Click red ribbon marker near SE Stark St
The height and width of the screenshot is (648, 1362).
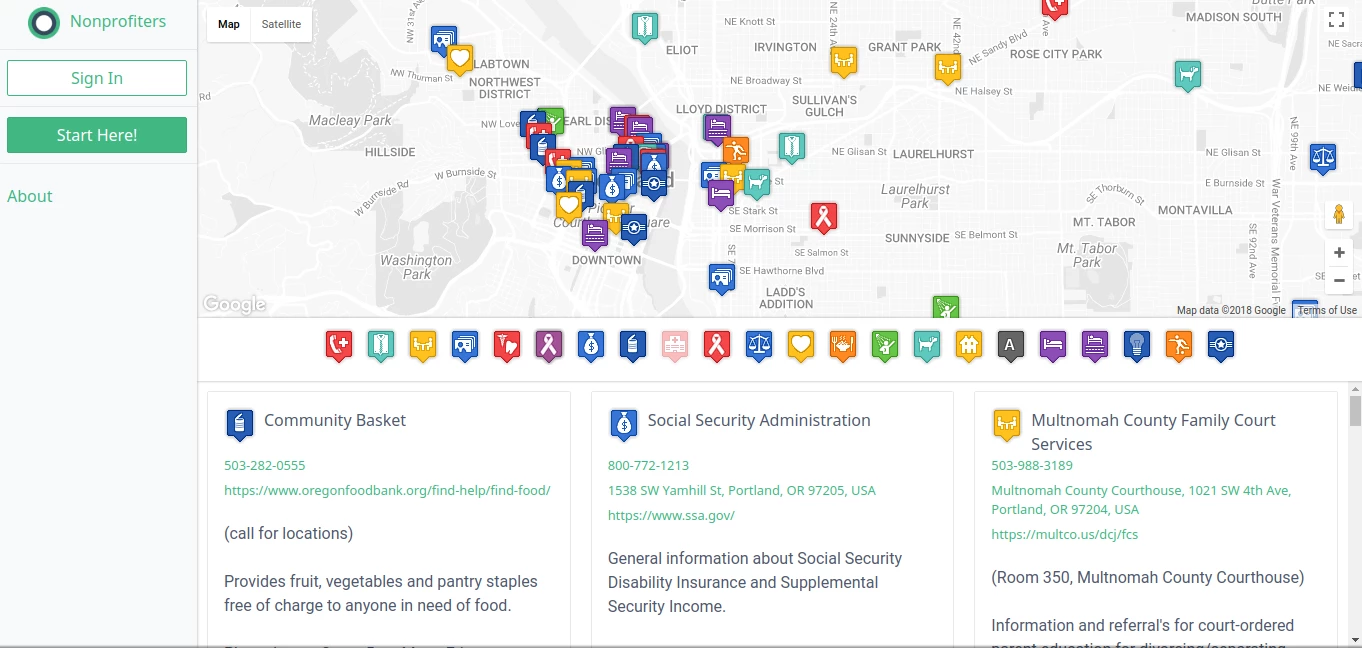point(824,217)
